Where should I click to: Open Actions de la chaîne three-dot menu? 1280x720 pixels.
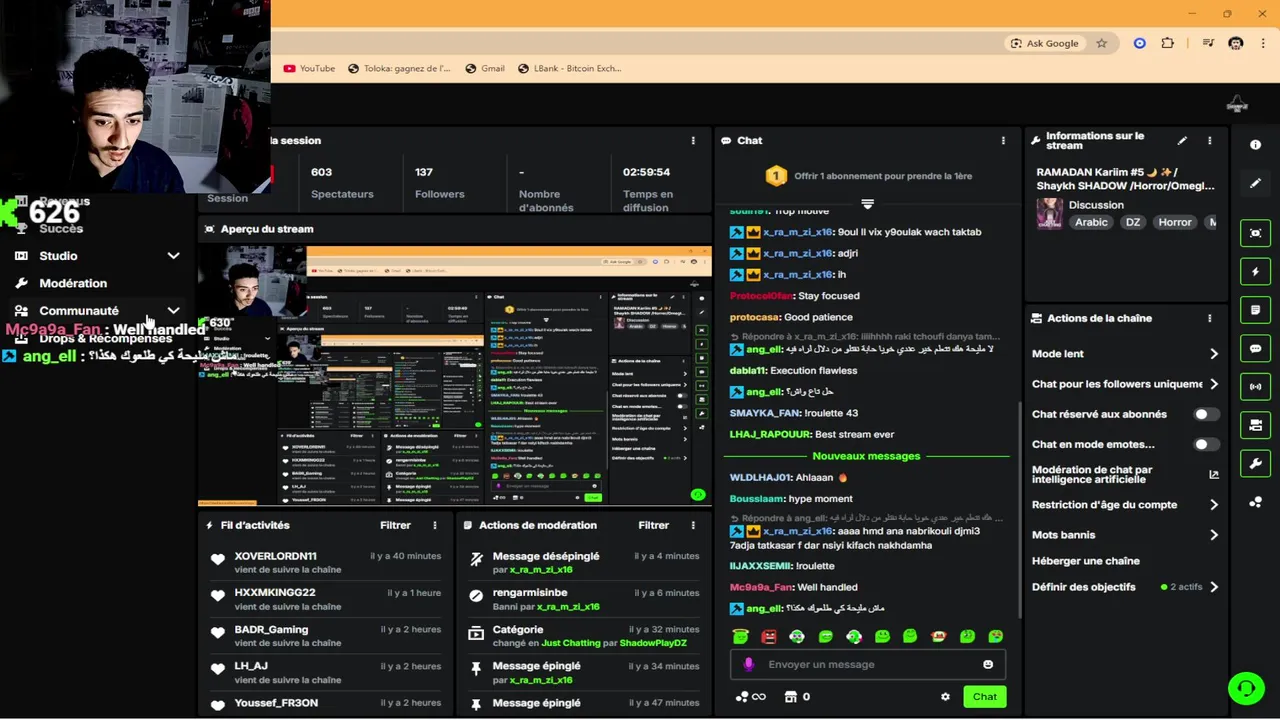click(x=1209, y=319)
